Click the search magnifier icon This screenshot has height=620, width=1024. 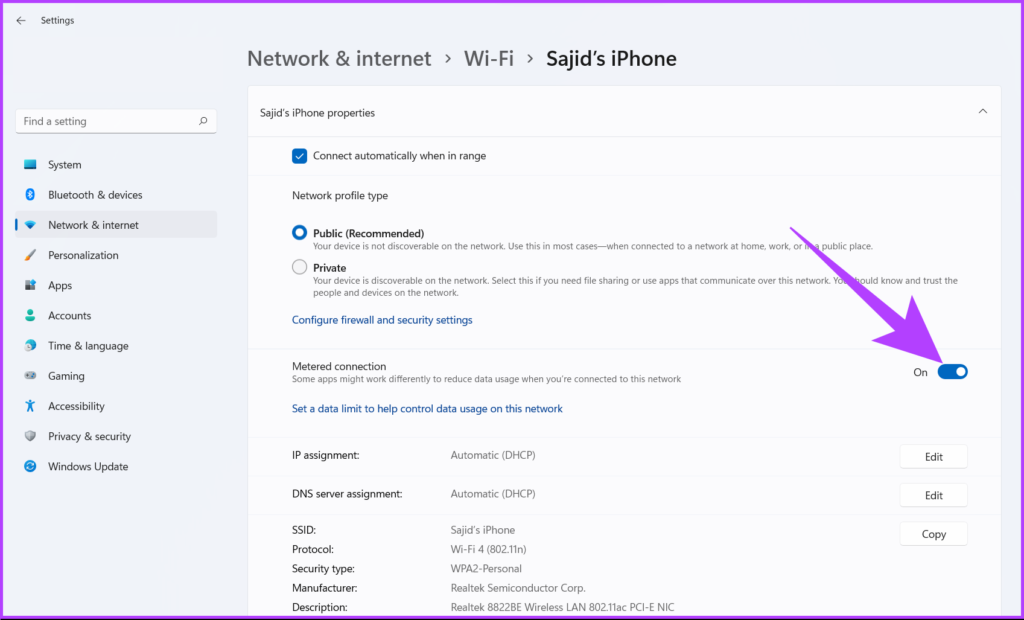203,121
